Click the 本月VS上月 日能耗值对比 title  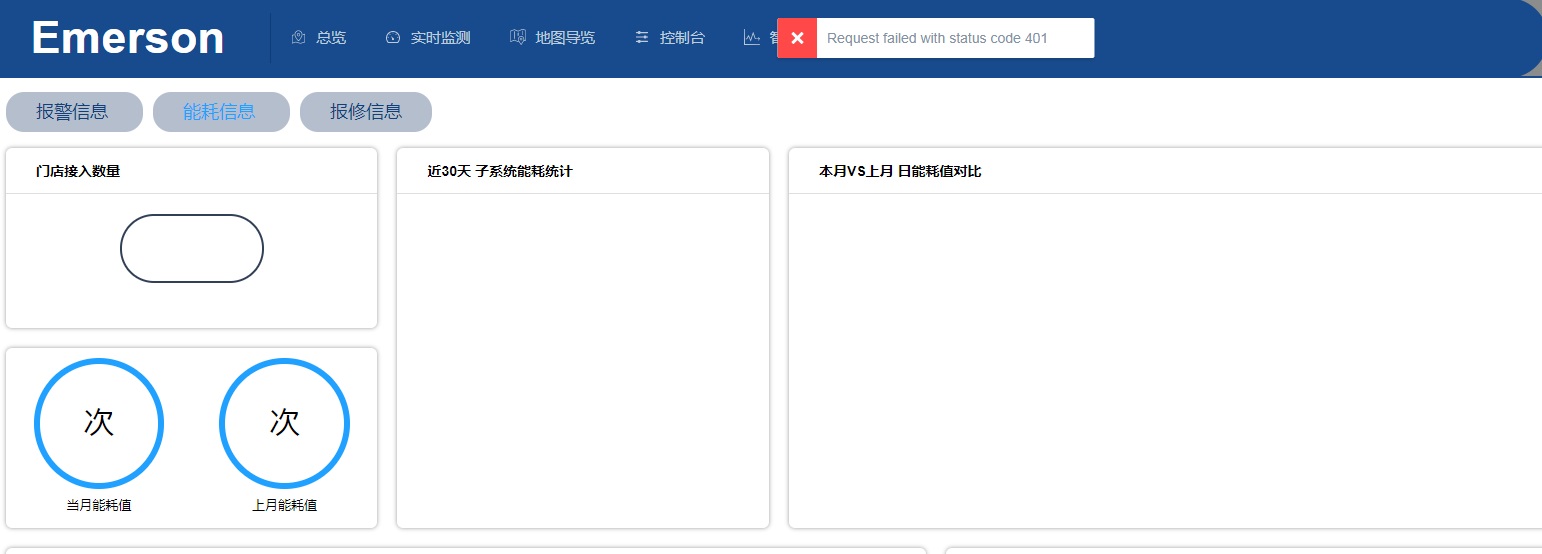click(x=900, y=171)
